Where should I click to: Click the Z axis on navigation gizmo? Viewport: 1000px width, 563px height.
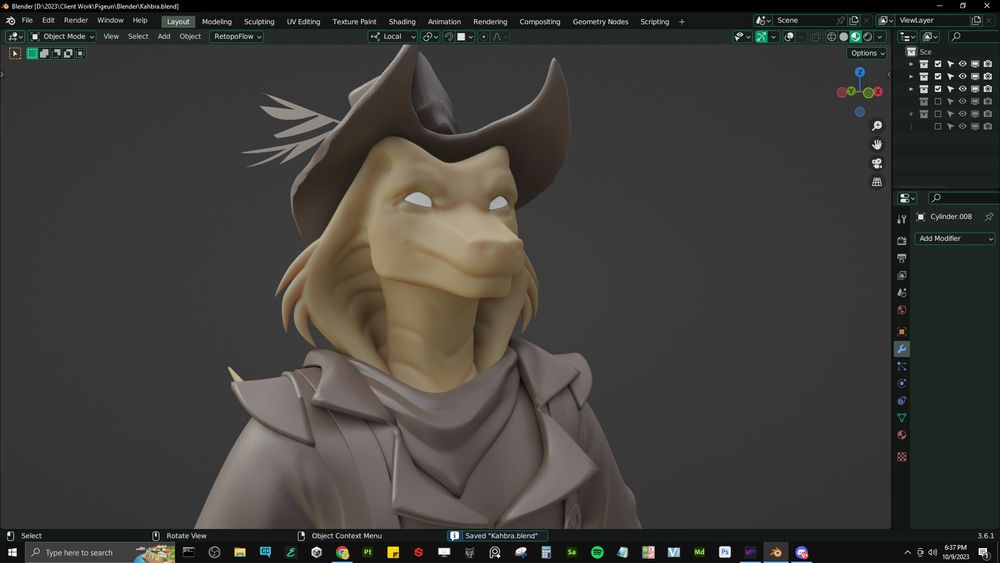pyautogui.click(x=860, y=72)
